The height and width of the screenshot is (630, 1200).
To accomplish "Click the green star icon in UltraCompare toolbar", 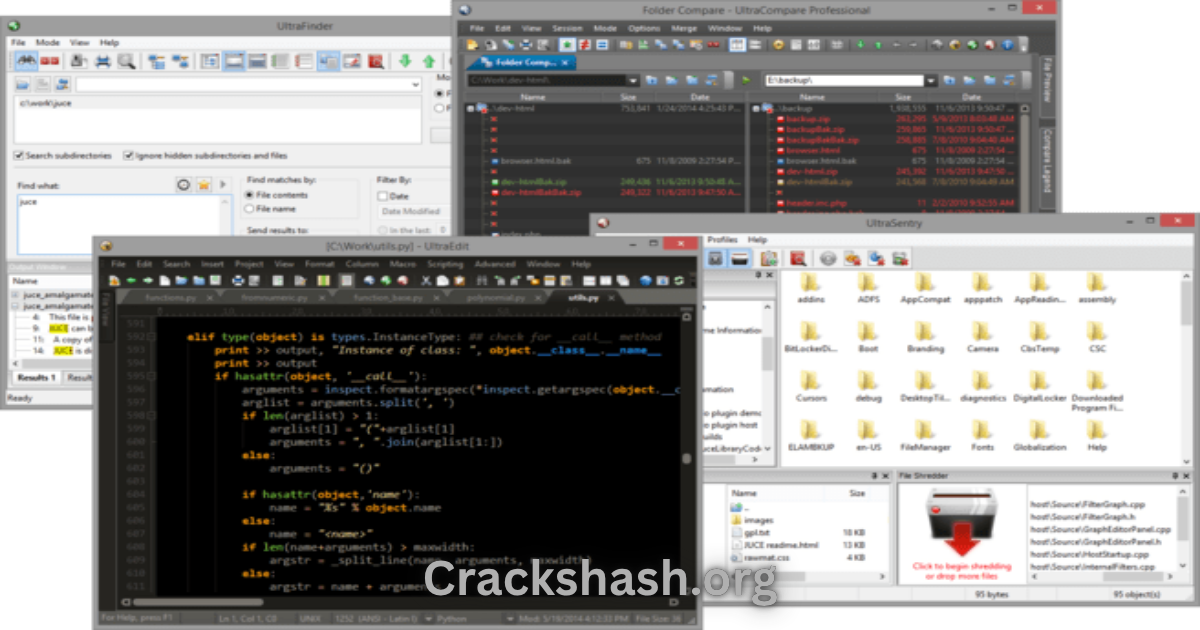I will pyautogui.click(x=567, y=44).
